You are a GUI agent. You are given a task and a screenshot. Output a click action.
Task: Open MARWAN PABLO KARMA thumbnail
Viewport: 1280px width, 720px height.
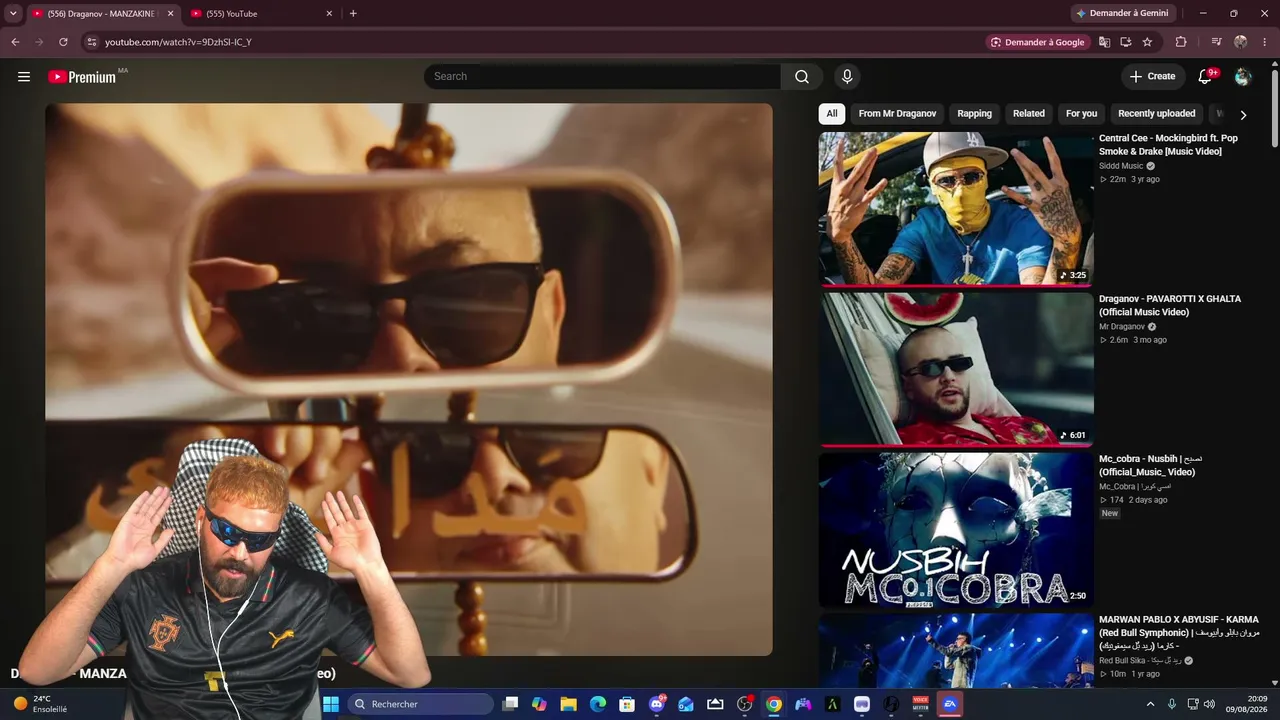(956, 651)
